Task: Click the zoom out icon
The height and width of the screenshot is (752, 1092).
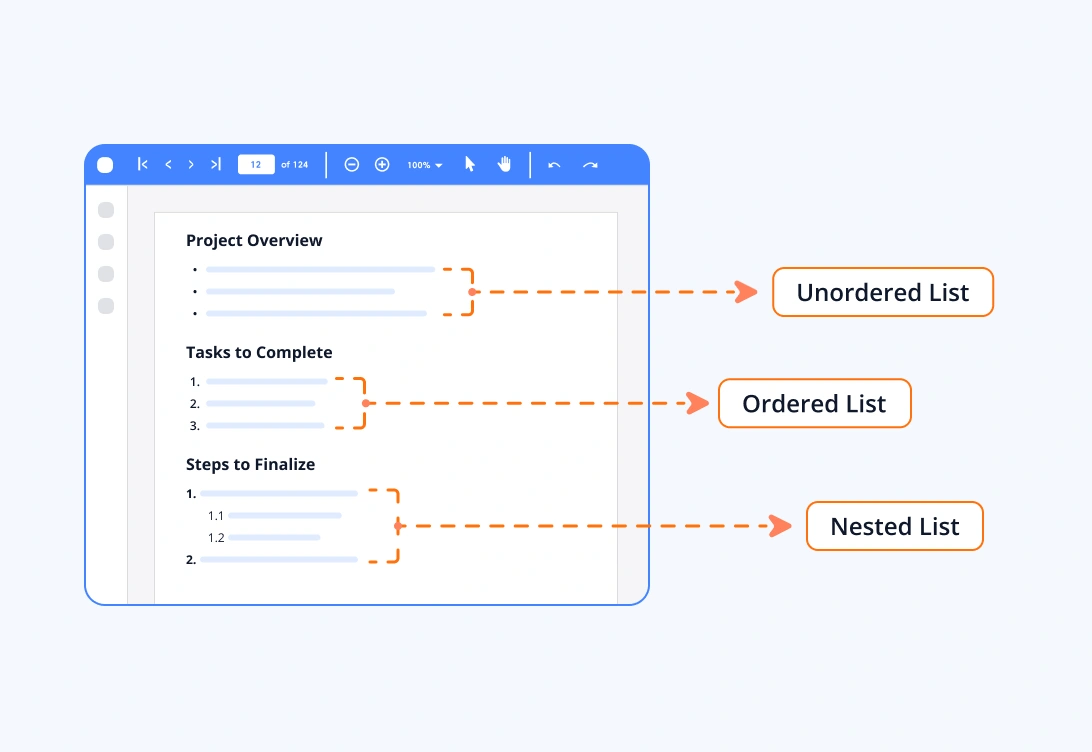Action: tap(351, 164)
